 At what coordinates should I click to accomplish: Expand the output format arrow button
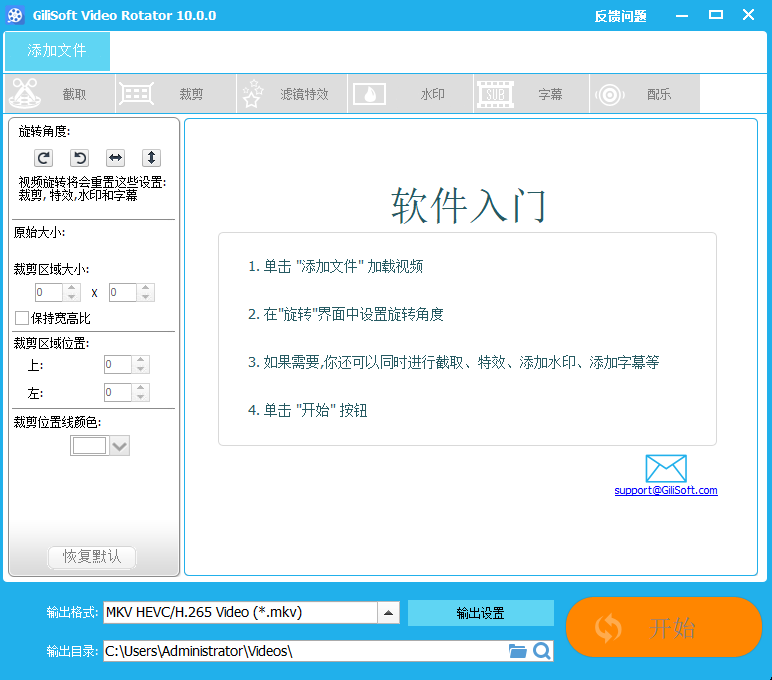389,613
